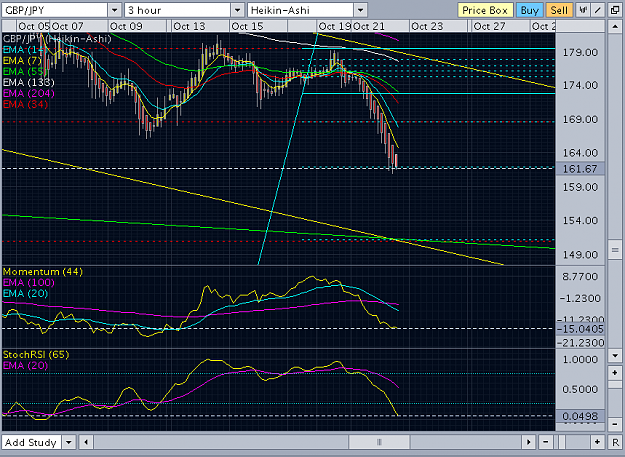Click the horizontal scrollbar thumb
This screenshot has width=625, height=457.
click(379, 442)
